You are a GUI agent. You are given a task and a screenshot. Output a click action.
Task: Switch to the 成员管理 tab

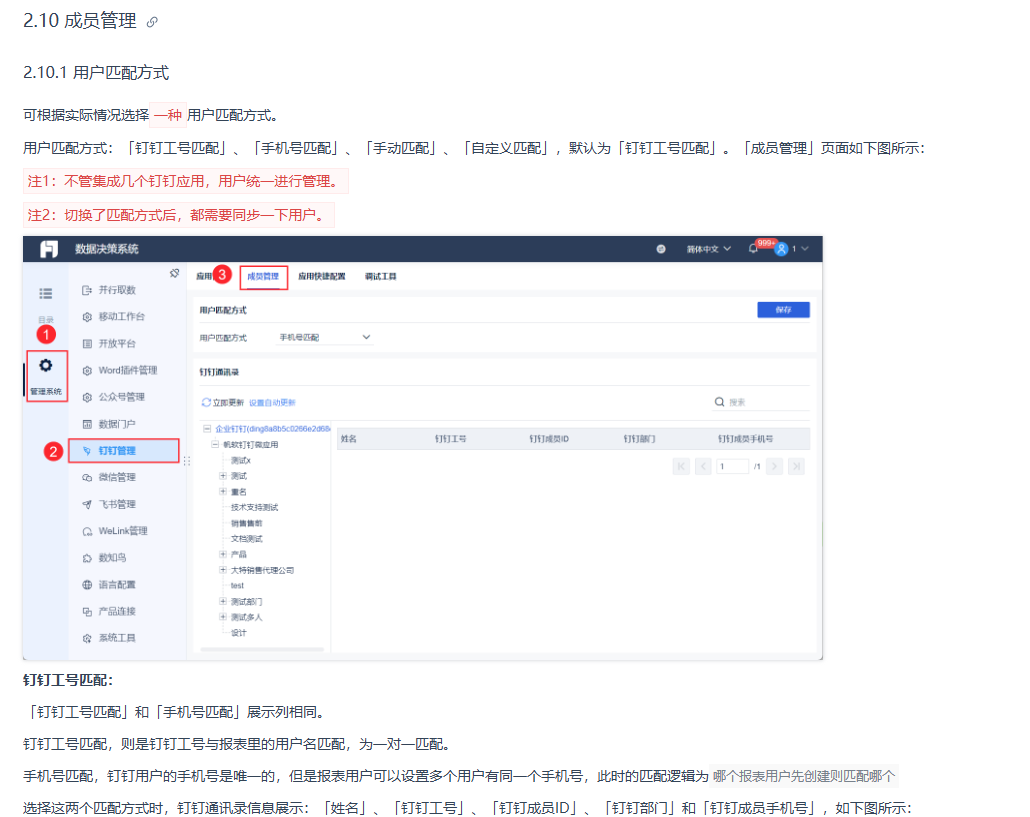tap(263, 276)
